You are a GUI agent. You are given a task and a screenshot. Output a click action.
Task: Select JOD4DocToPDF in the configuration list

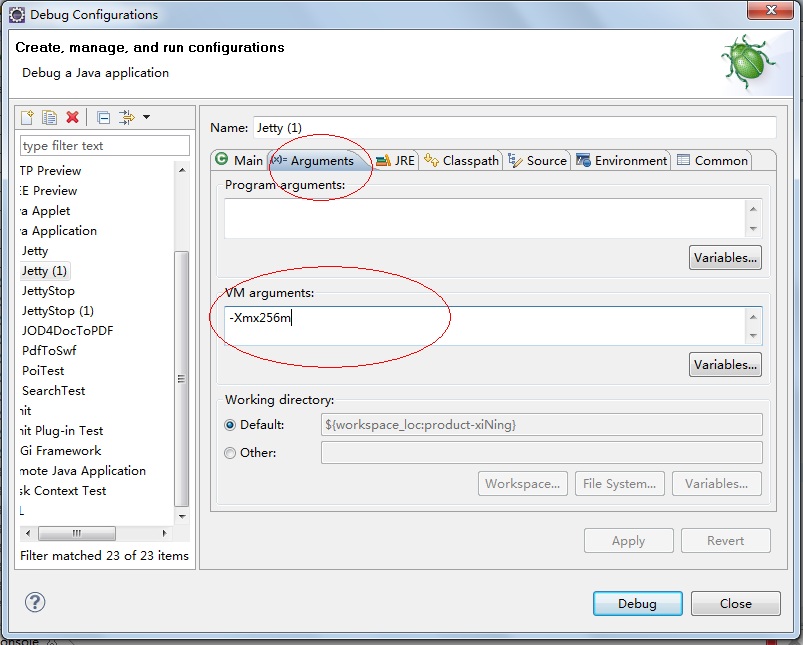(x=67, y=330)
